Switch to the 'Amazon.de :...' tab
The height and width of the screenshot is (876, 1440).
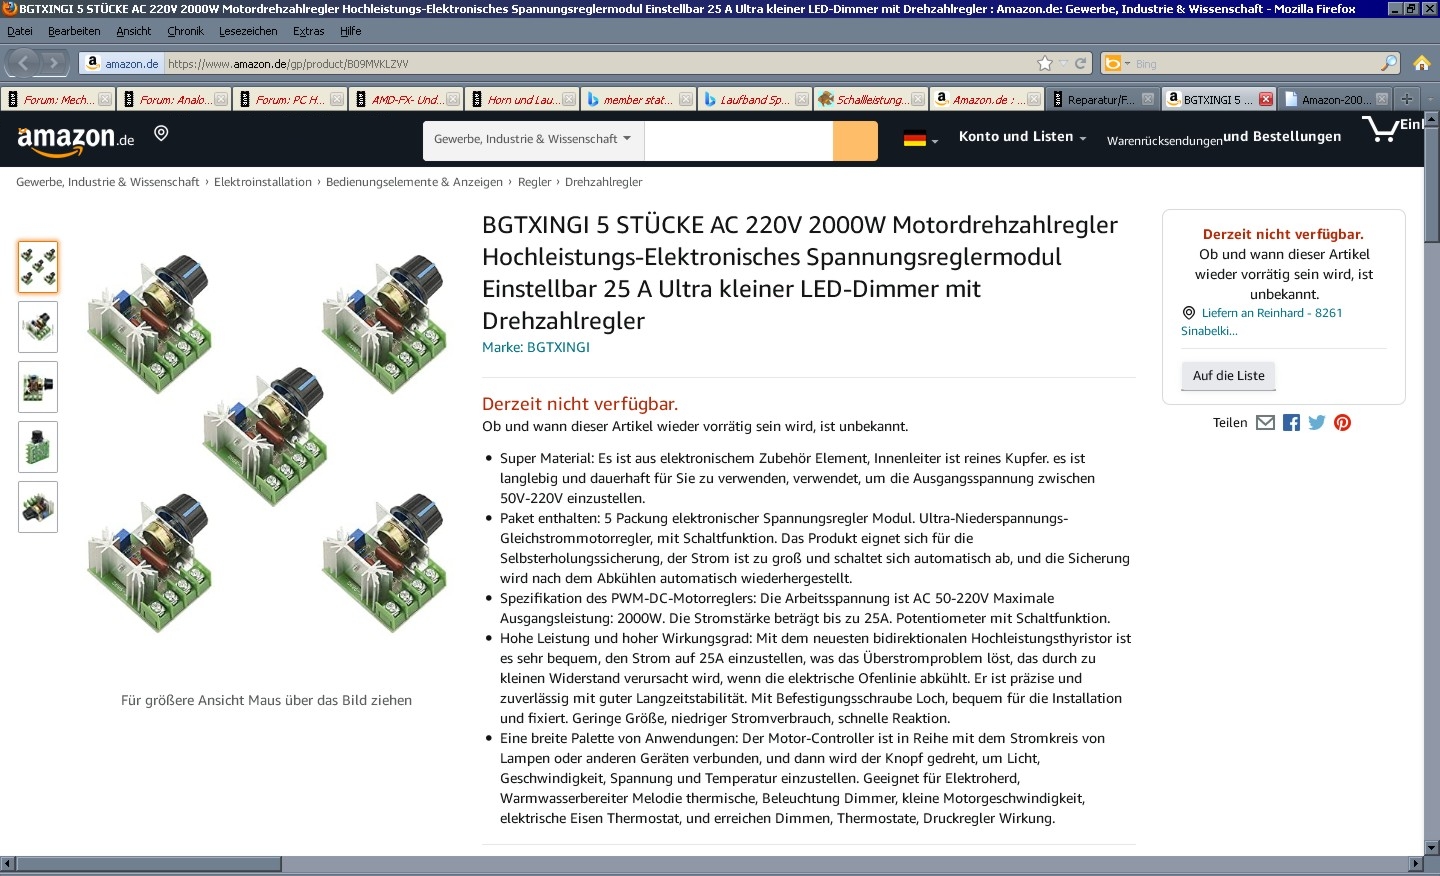[x=986, y=99]
